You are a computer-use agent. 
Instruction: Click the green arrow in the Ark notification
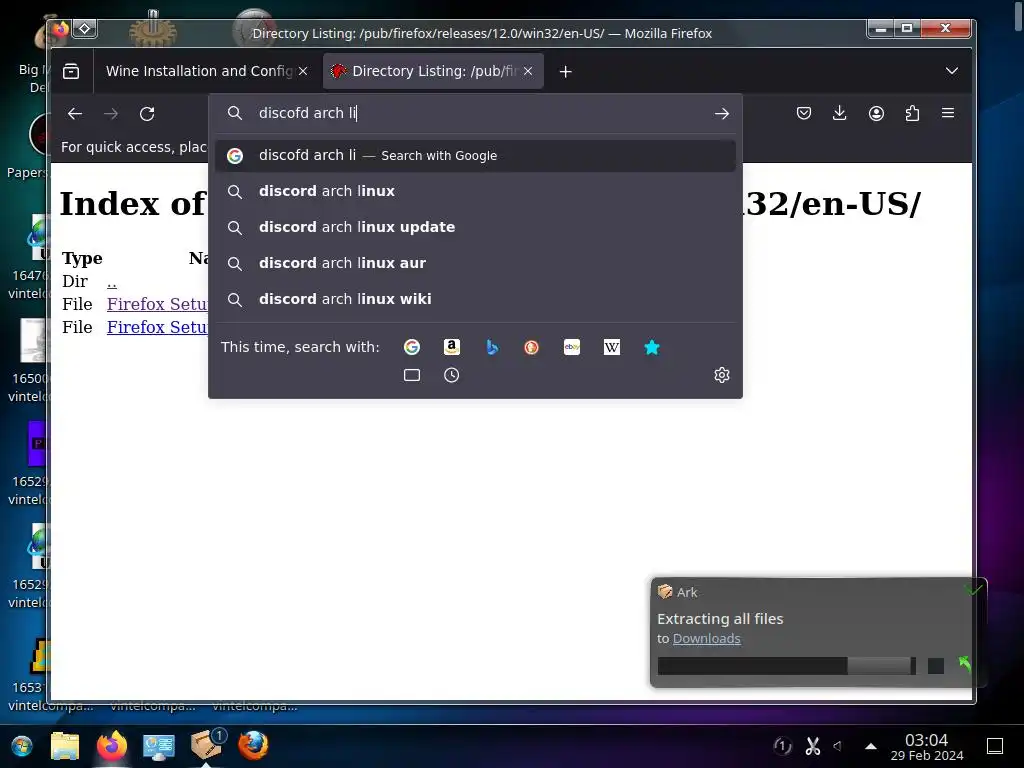tap(965, 664)
